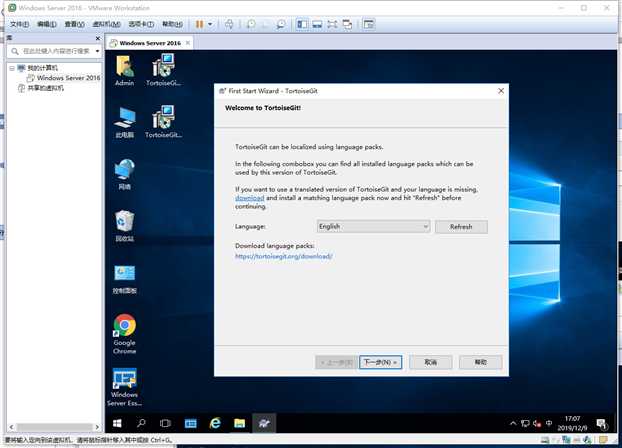Click the Google Chrome desktop icon
Screen dimensions: 622x448
click(x=125, y=334)
